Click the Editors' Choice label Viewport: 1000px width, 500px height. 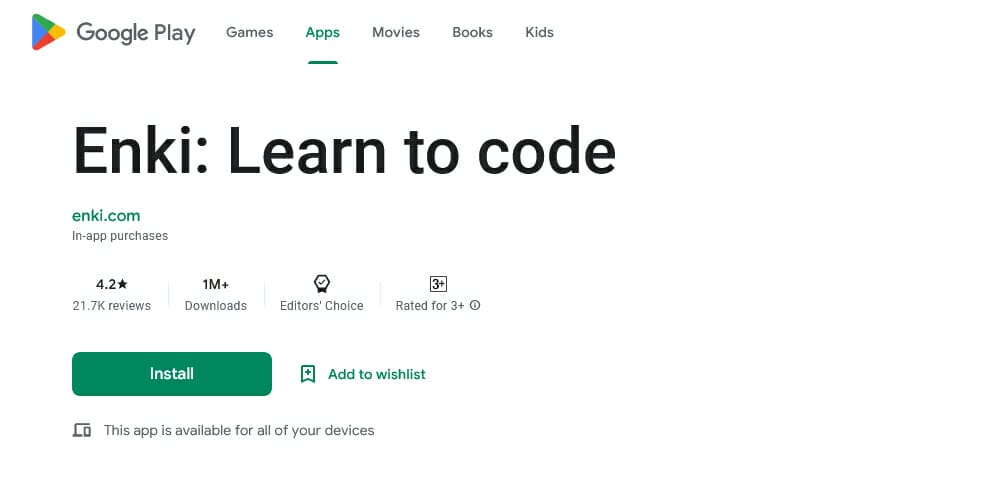tap(322, 305)
